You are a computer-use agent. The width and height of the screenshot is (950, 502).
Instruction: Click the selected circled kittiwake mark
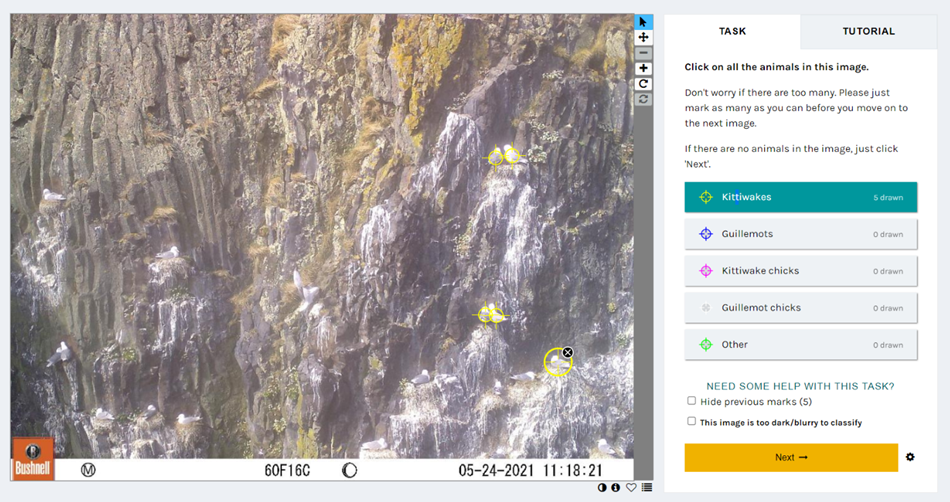(557, 363)
